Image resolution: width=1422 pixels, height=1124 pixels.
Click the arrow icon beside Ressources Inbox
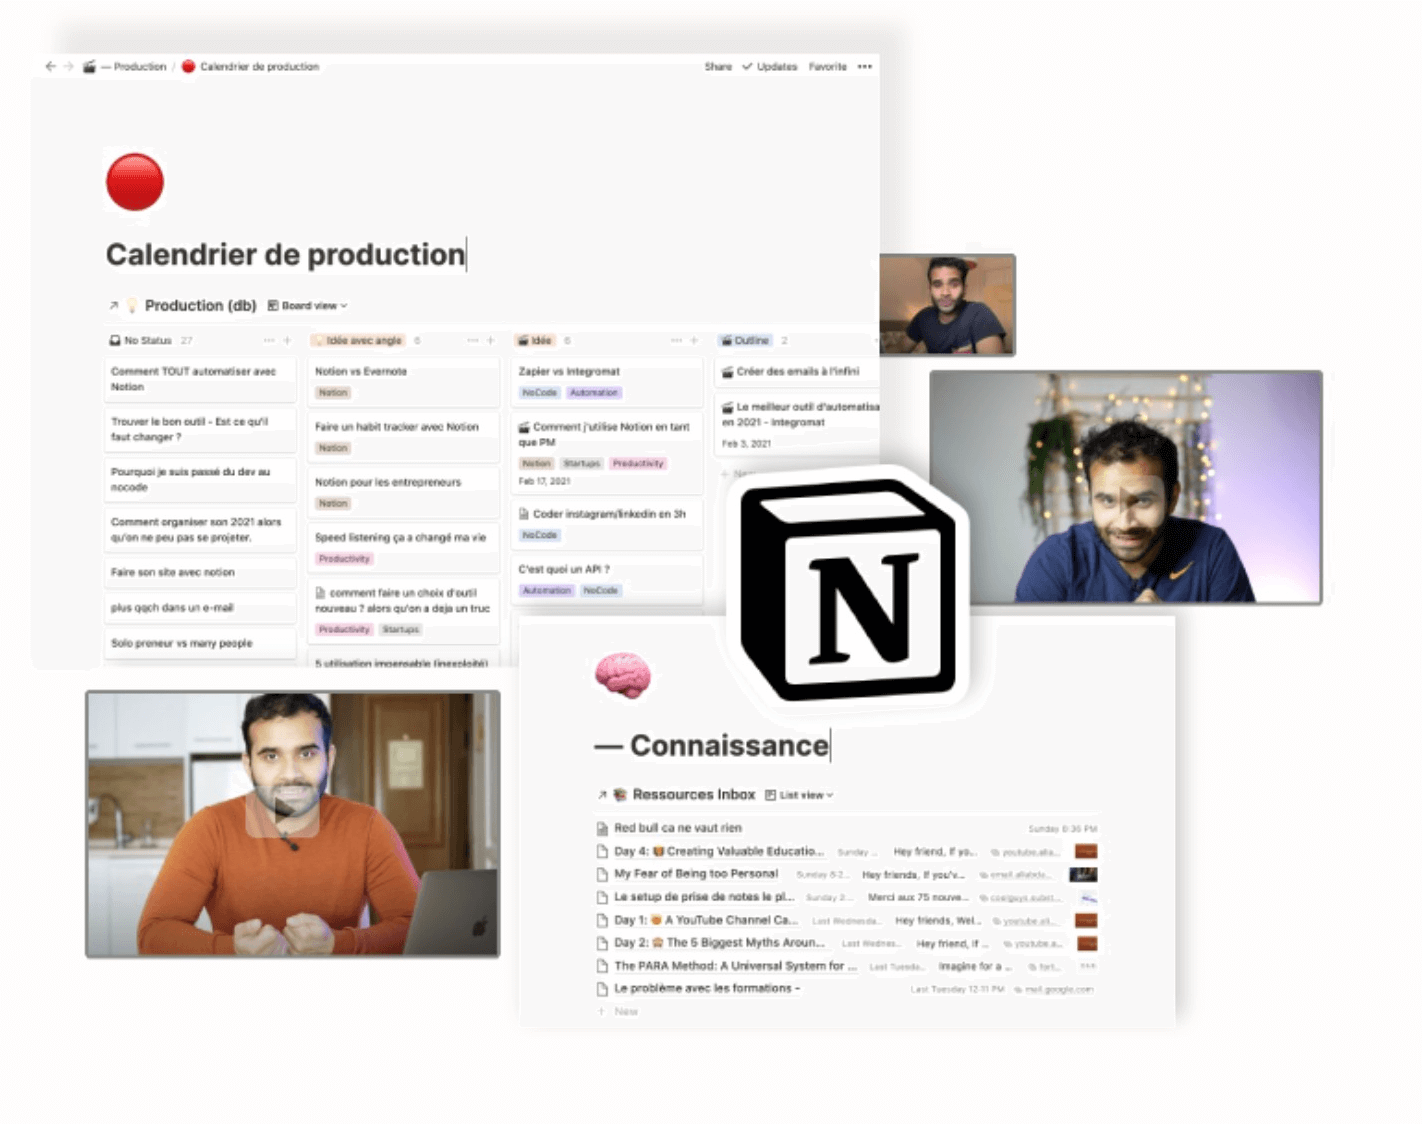tap(602, 795)
